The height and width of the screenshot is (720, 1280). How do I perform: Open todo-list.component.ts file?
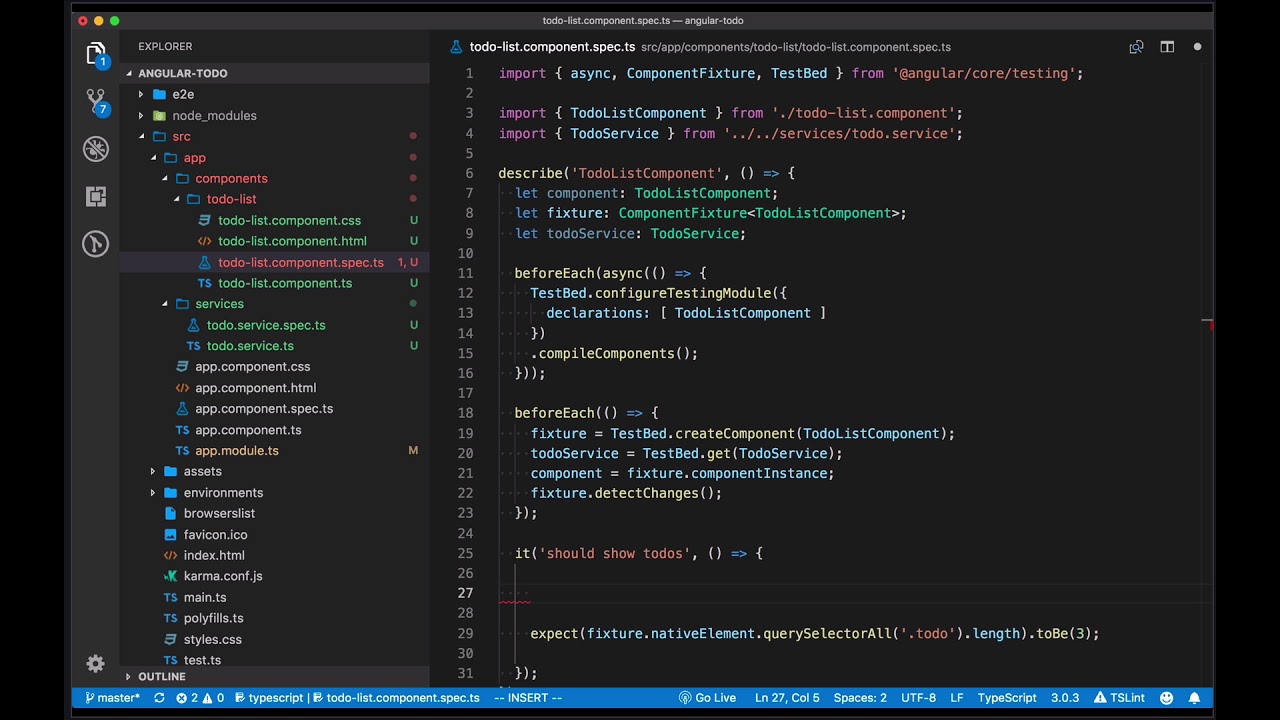tap(285, 283)
